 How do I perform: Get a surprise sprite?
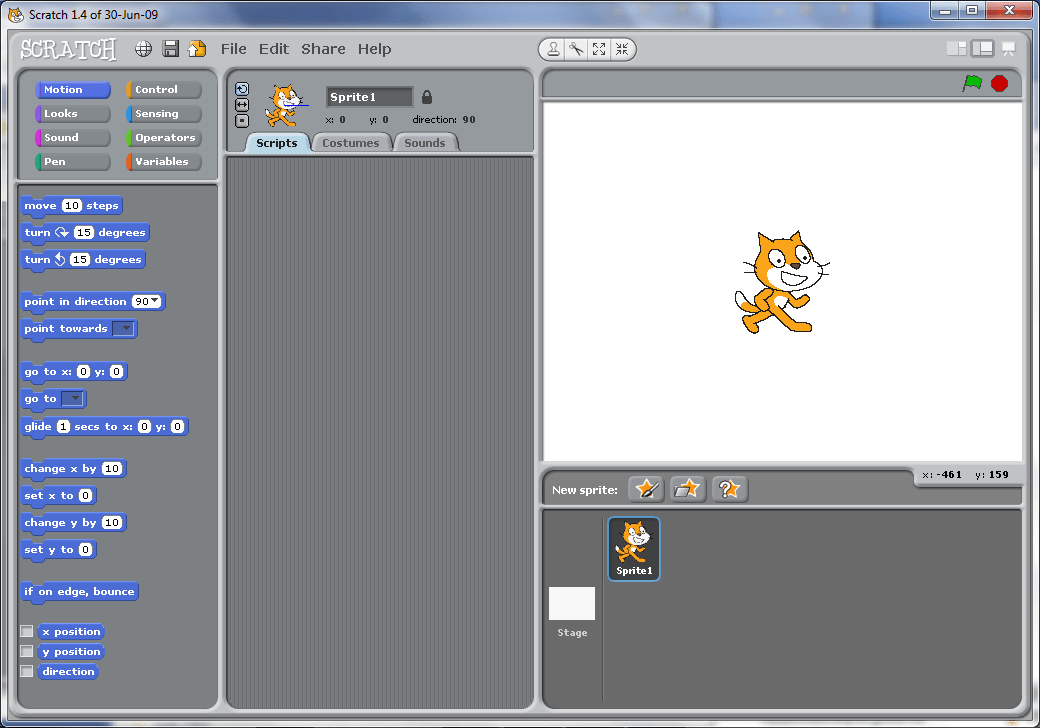pyautogui.click(x=730, y=489)
